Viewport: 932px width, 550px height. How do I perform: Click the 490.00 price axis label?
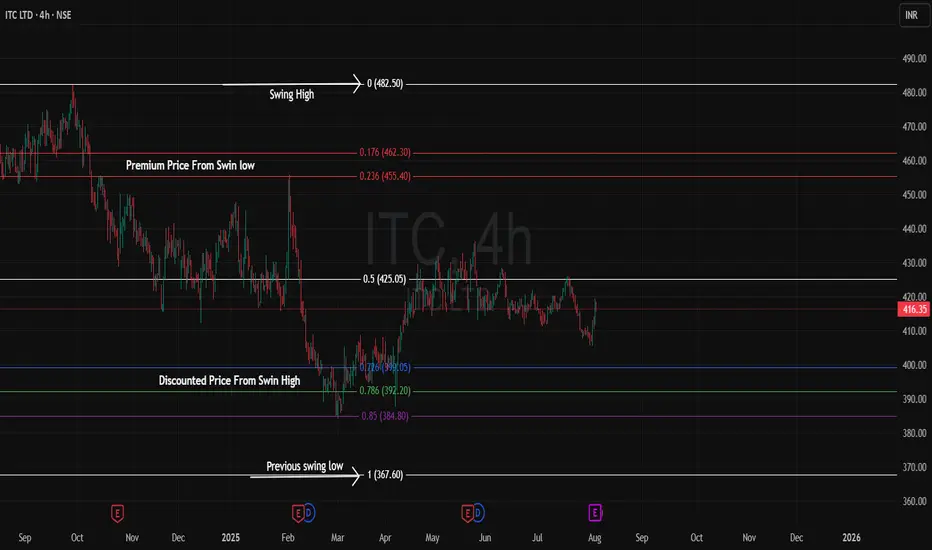point(914,58)
